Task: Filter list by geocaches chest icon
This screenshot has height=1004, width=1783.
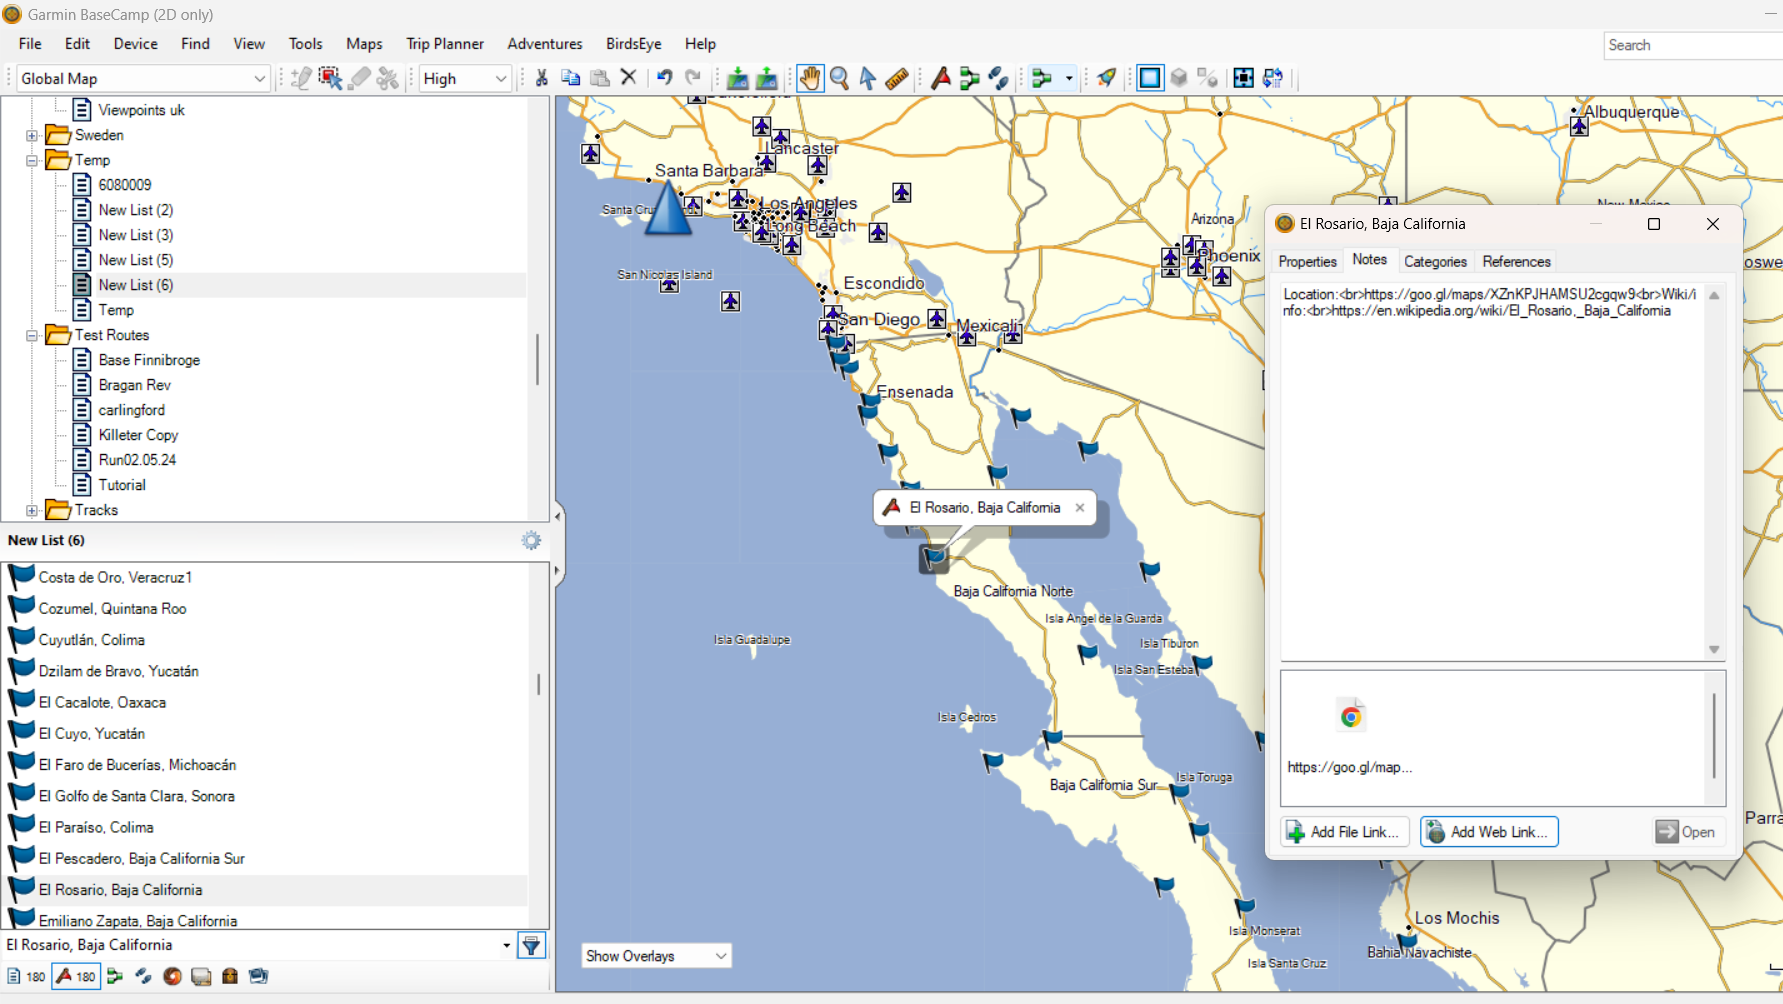Action: [x=230, y=976]
